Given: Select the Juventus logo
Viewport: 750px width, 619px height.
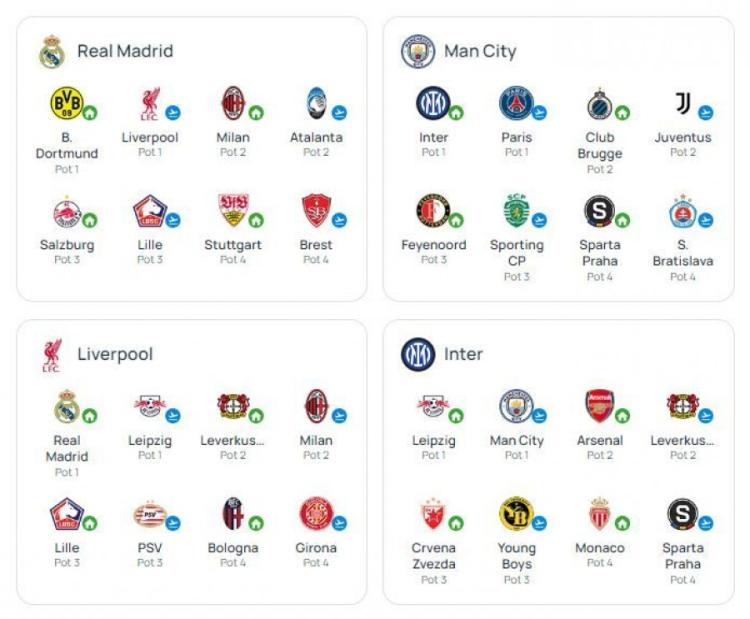Looking at the screenshot, I should click(683, 102).
